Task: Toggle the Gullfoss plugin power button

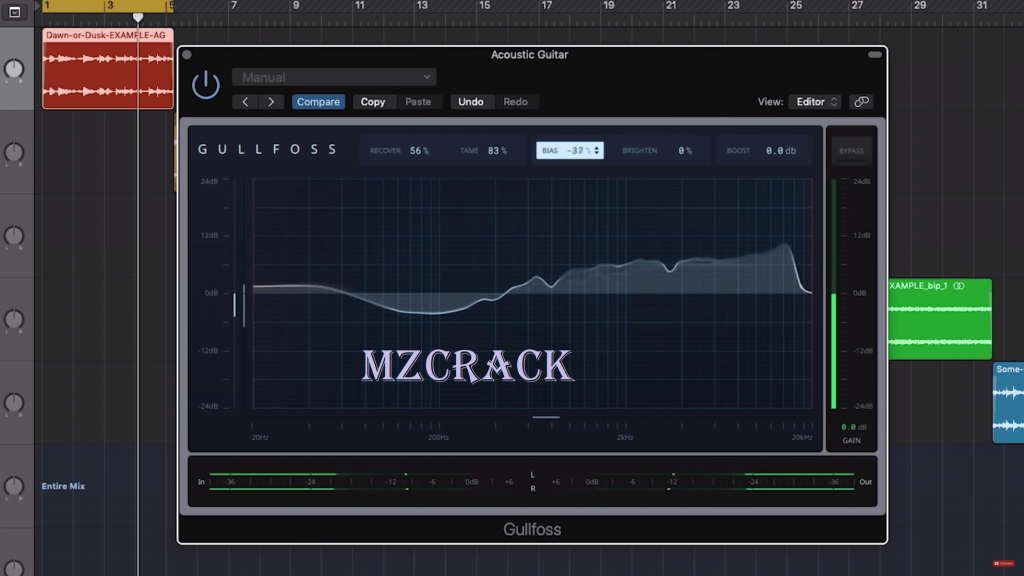Action: 206,85
